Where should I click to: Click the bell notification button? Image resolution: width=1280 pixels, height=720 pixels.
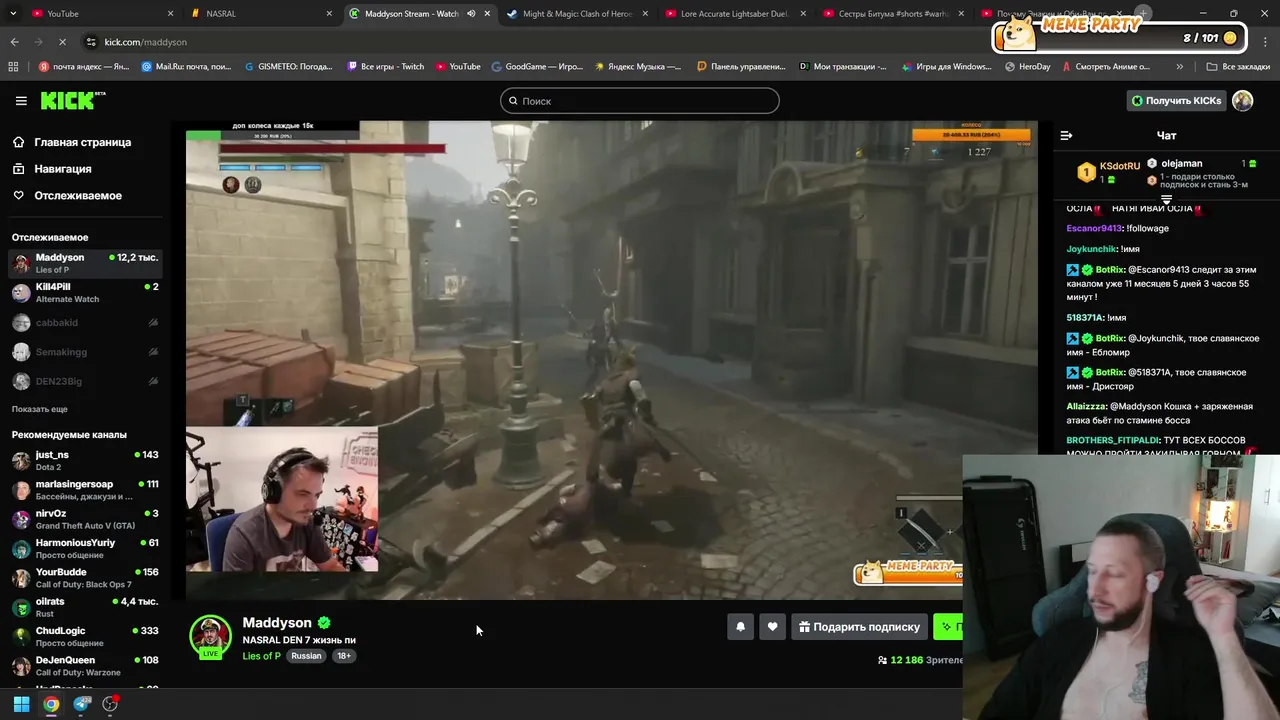coord(740,627)
